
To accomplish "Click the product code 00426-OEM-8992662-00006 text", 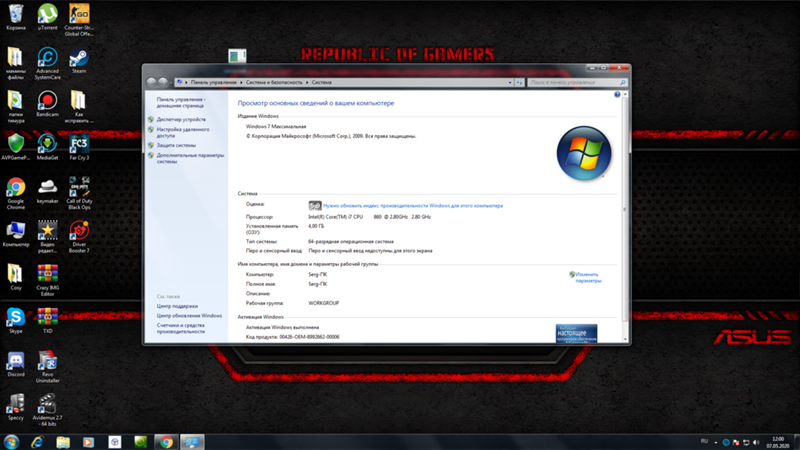I will coord(309,337).
